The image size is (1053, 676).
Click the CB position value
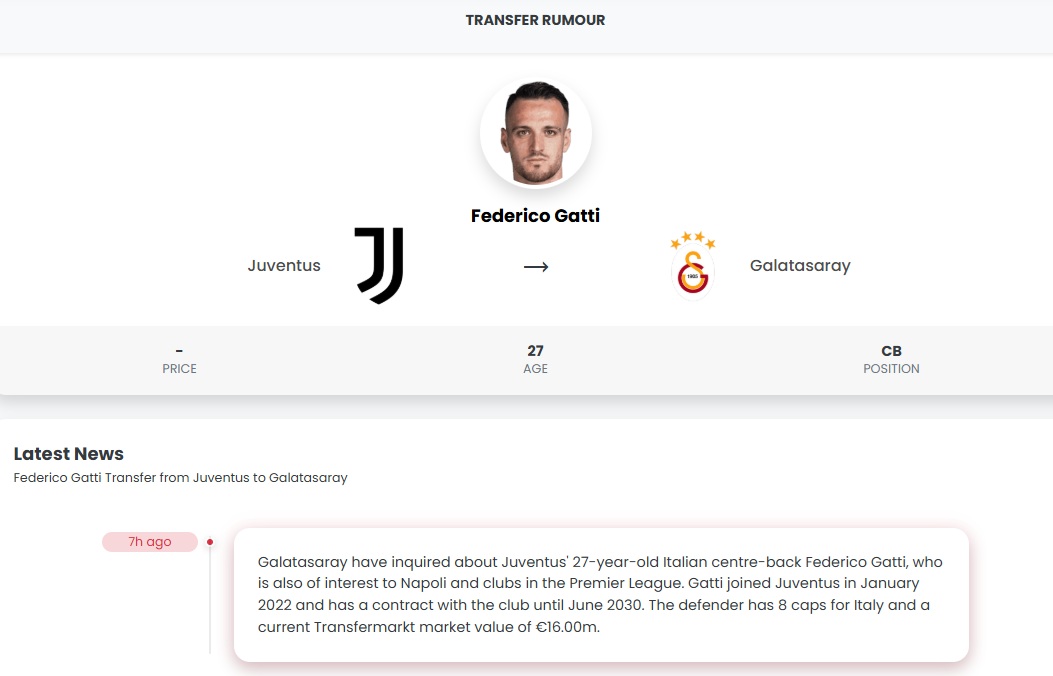click(891, 351)
